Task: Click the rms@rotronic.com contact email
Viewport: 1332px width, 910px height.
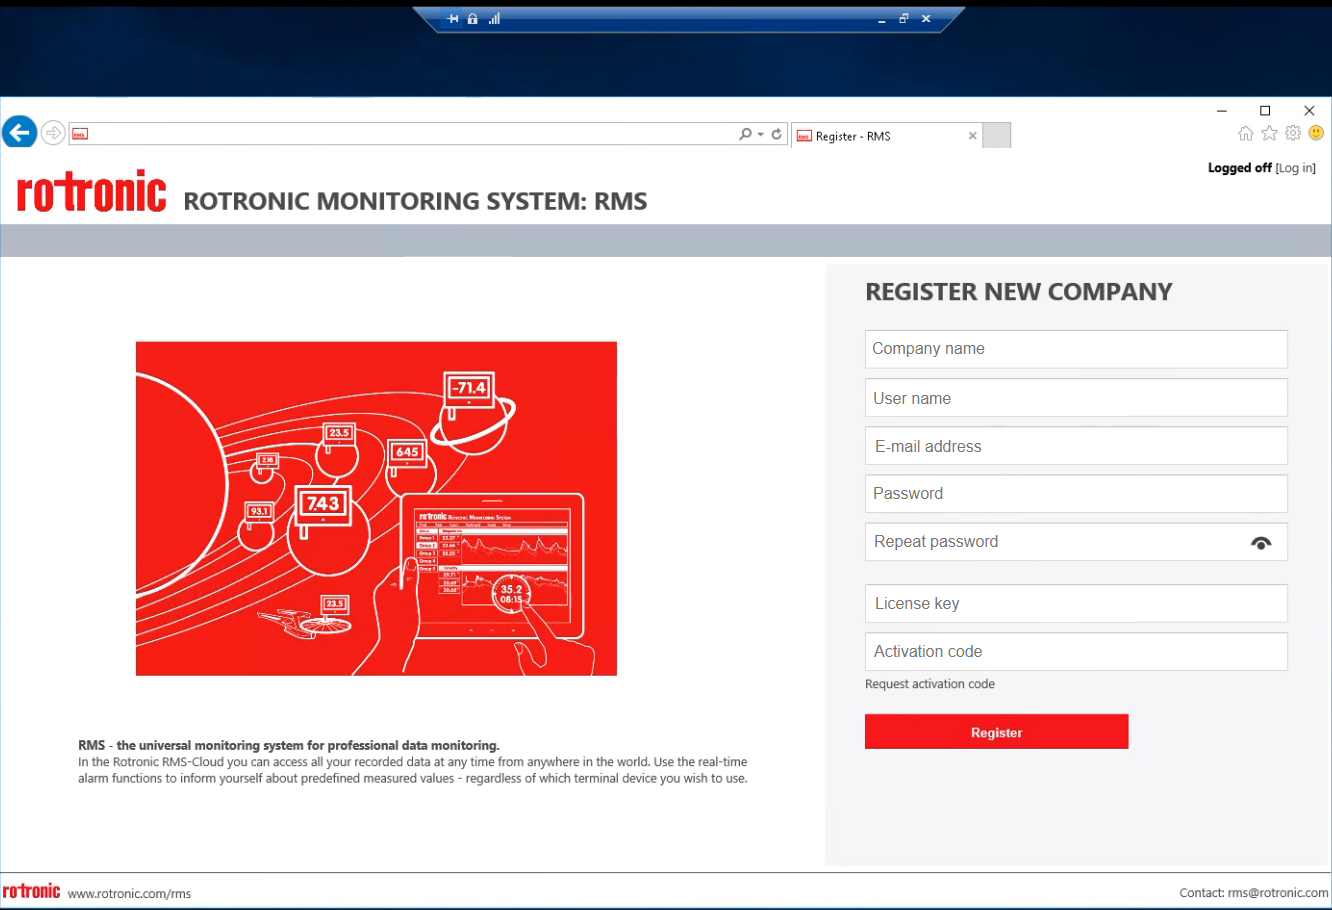Action: pyautogui.click(x=1278, y=893)
